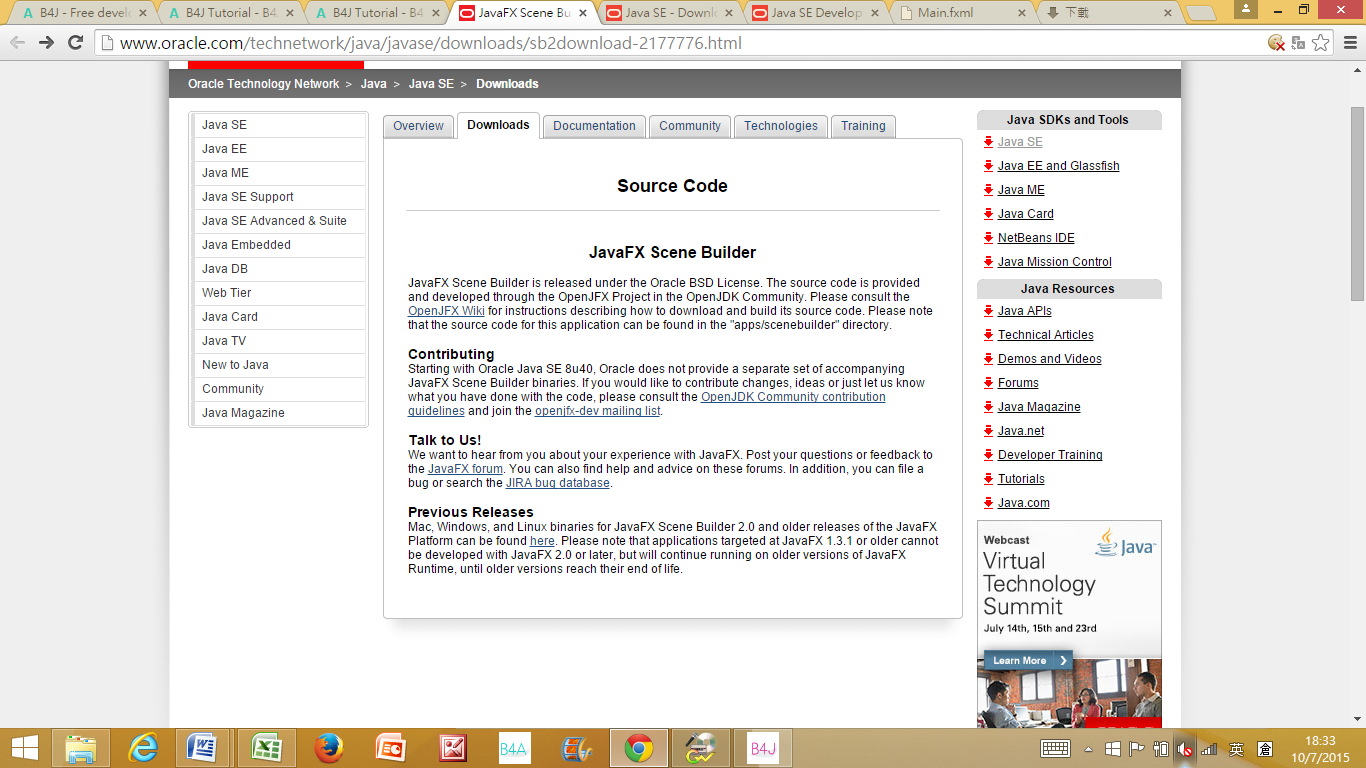Screen dimensions: 1366x768
Task: Open Firefox from the taskbar
Action: click(x=327, y=747)
